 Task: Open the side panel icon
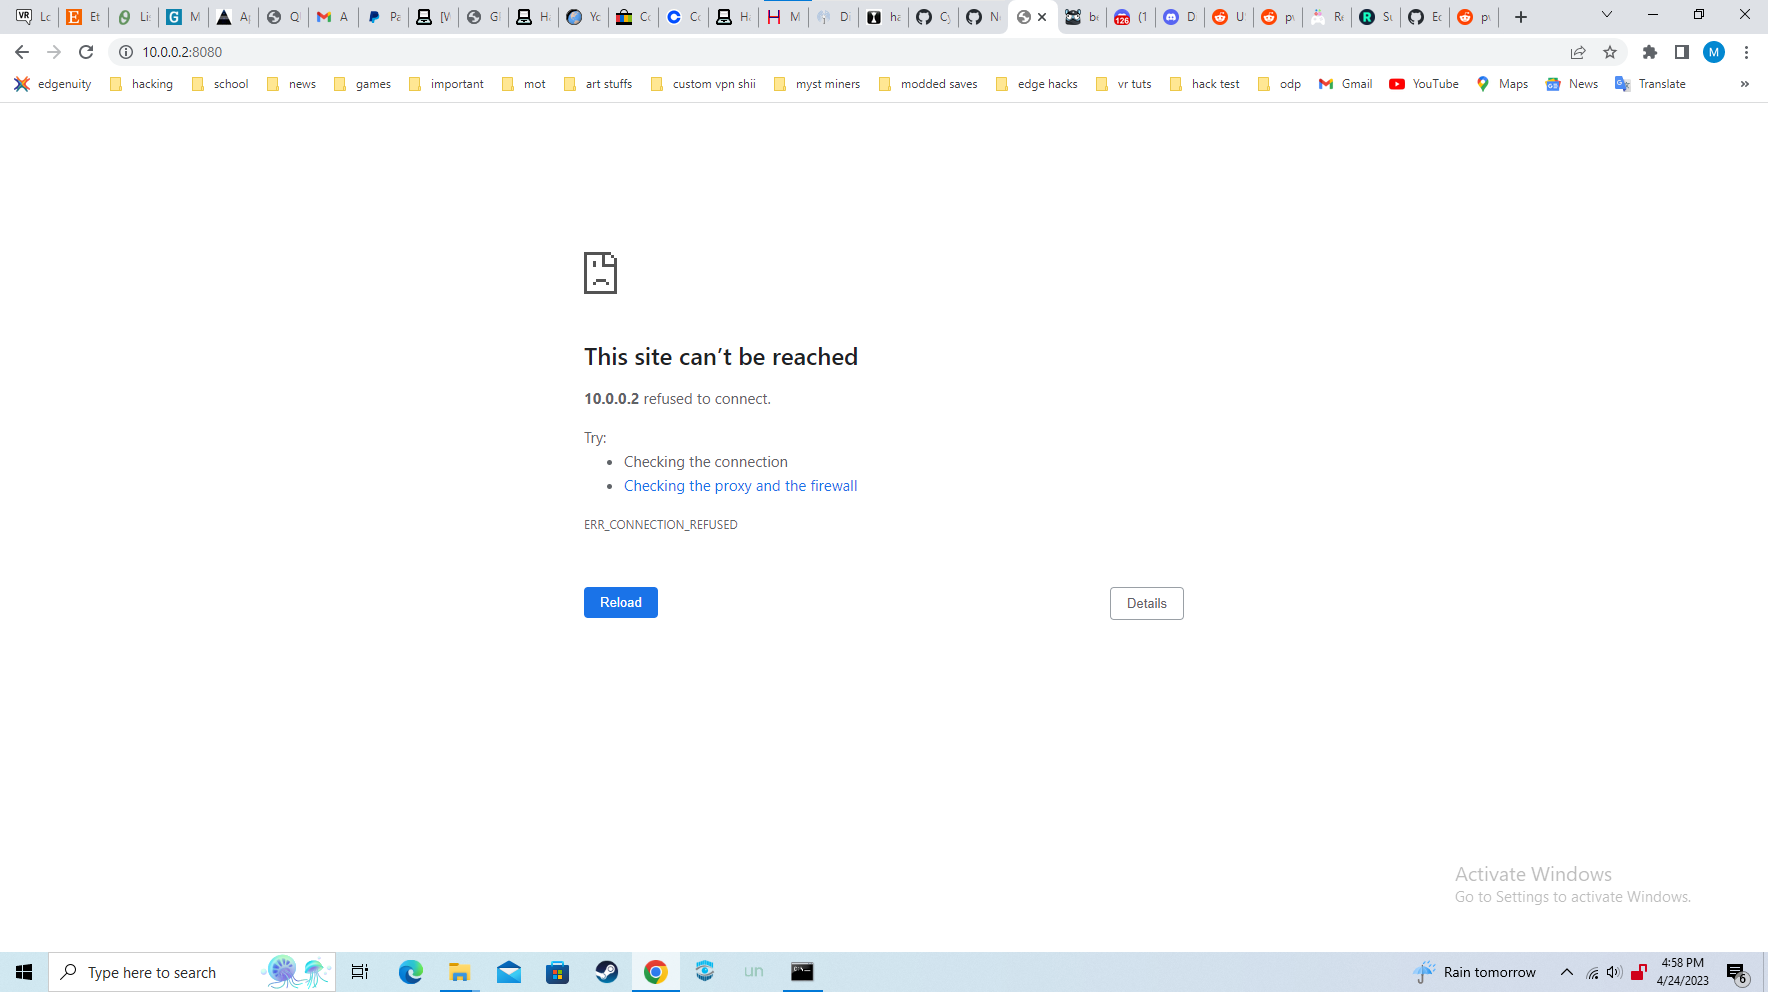pyautogui.click(x=1682, y=52)
